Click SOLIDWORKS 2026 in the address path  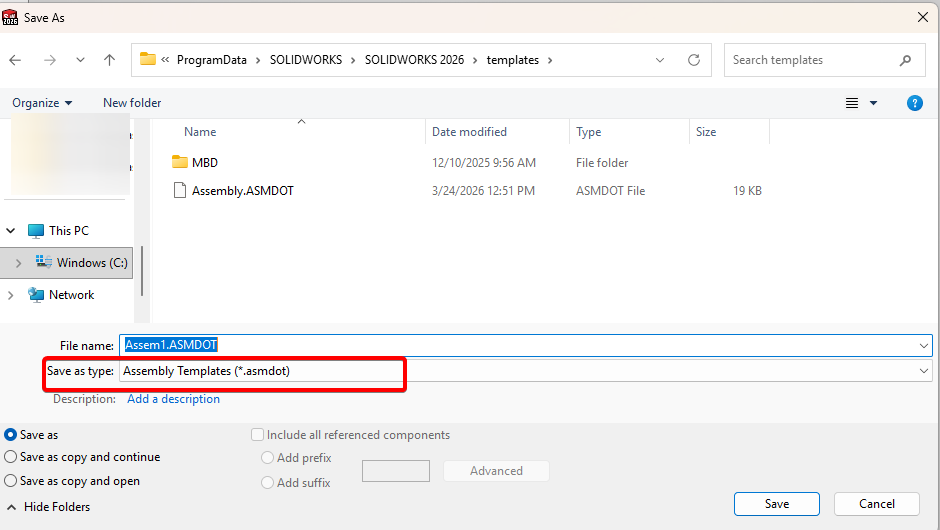click(x=414, y=60)
